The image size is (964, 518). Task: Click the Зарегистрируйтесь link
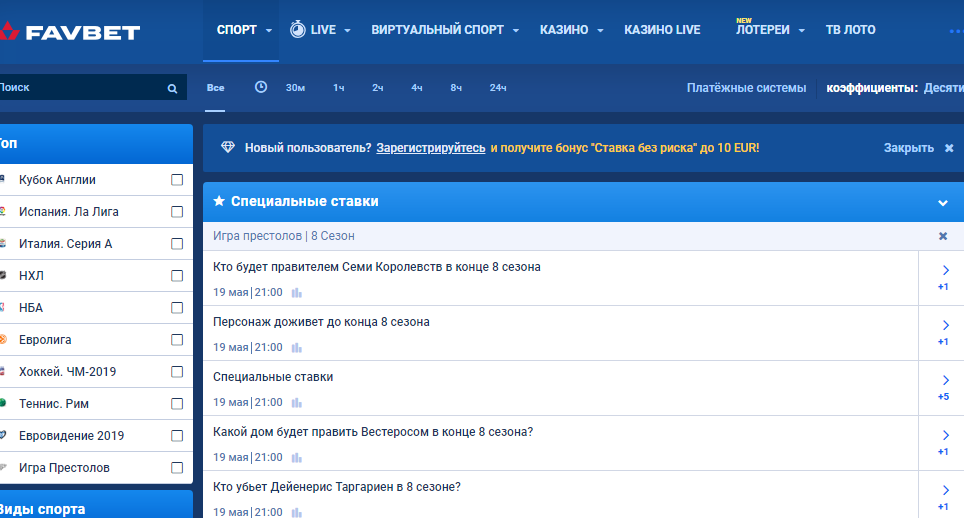(x=431, y=148)
